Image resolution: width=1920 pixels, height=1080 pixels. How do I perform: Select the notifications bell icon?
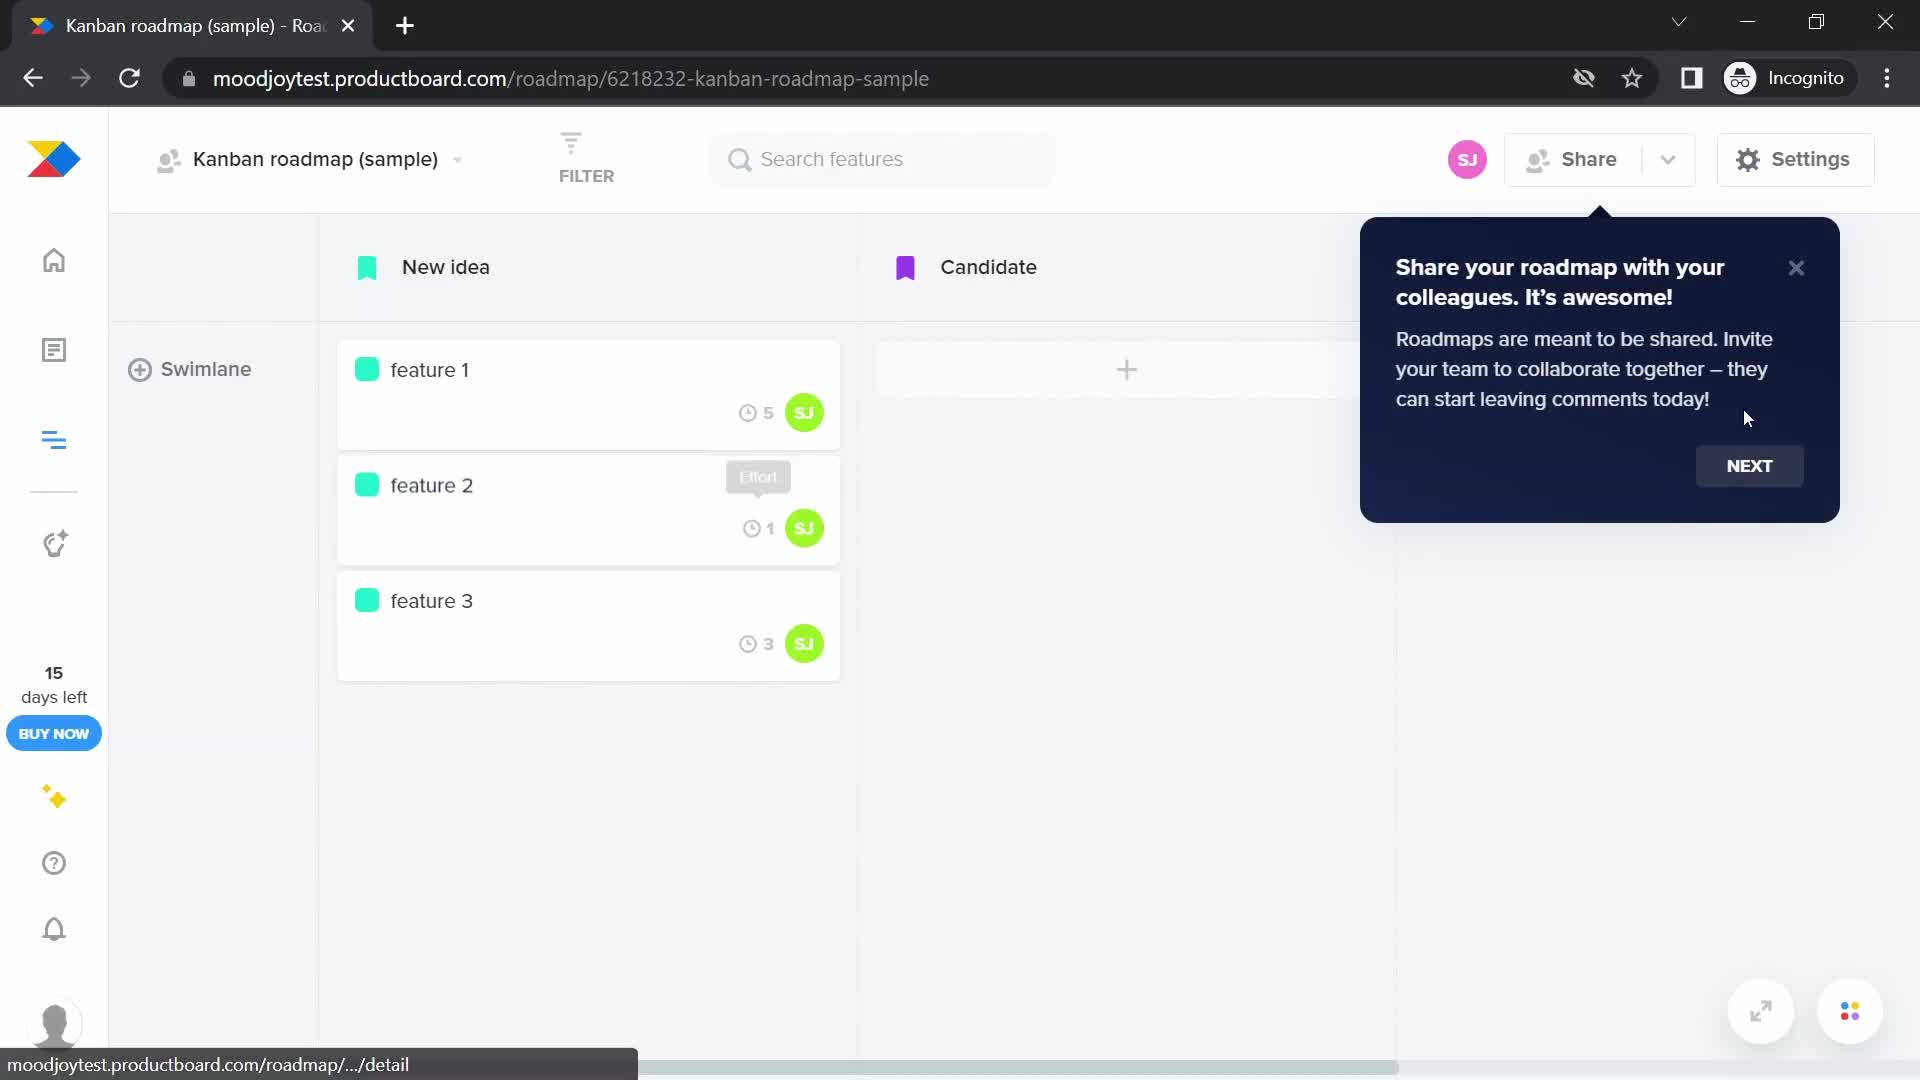click(x=53, y=928)
